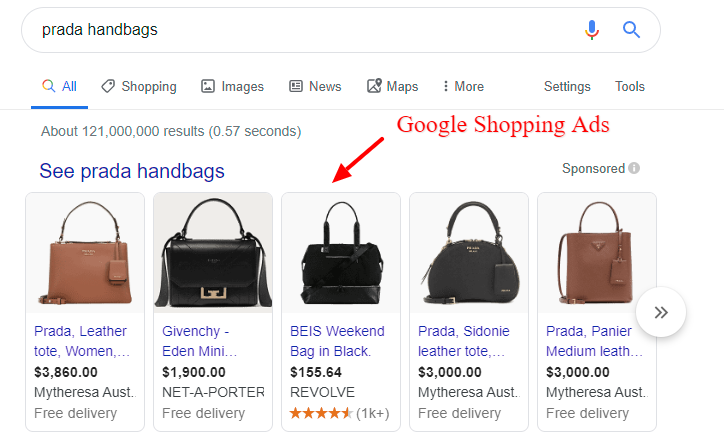Screen dimensions: 724x448
Task: Click the Givenchy Eden Mini bag image
Action: (x=213, y=253)
